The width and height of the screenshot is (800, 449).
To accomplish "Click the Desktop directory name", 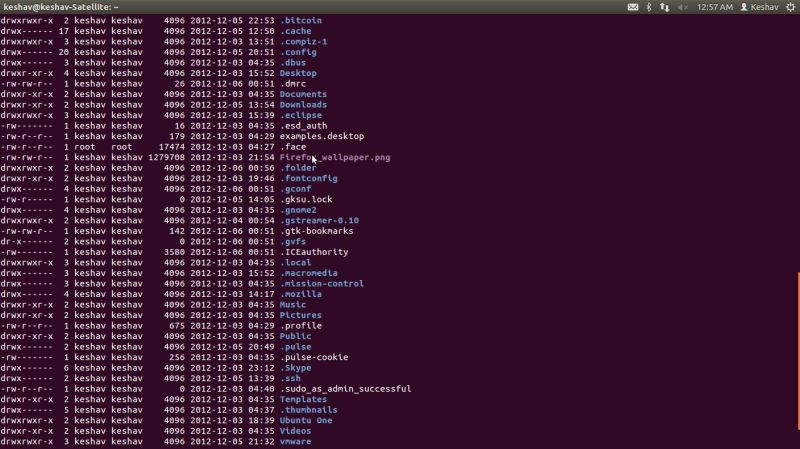I will click(298, 73).
